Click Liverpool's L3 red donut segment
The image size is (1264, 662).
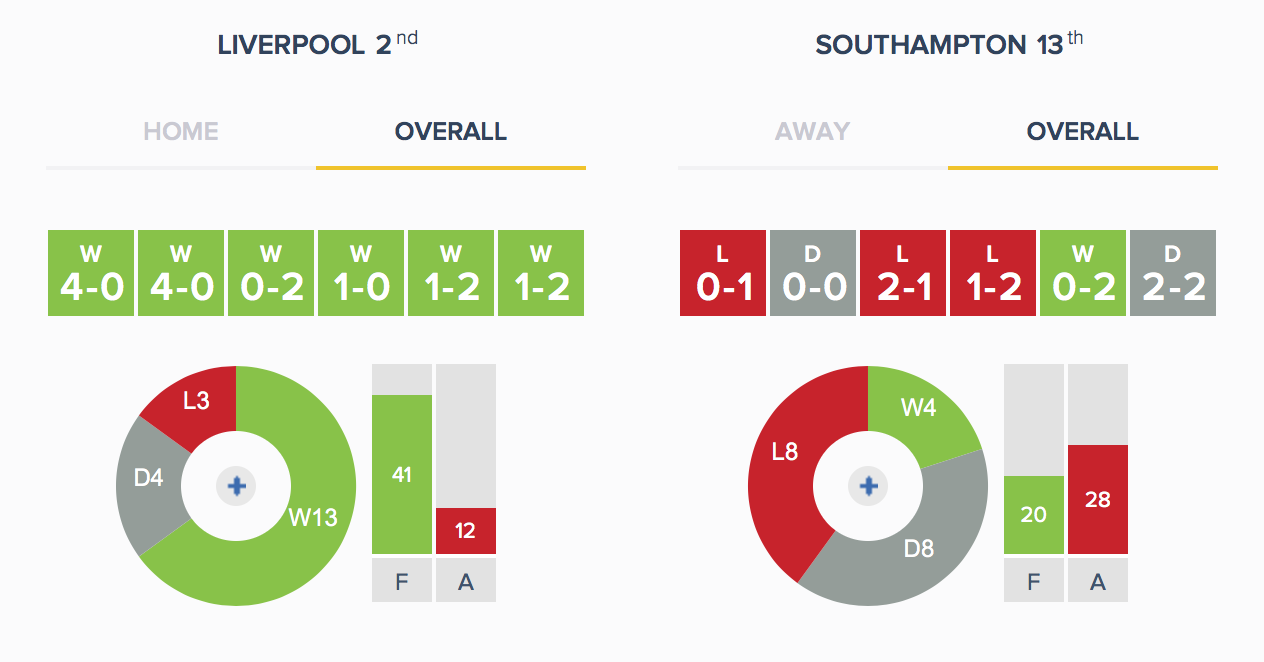(197, 402)
